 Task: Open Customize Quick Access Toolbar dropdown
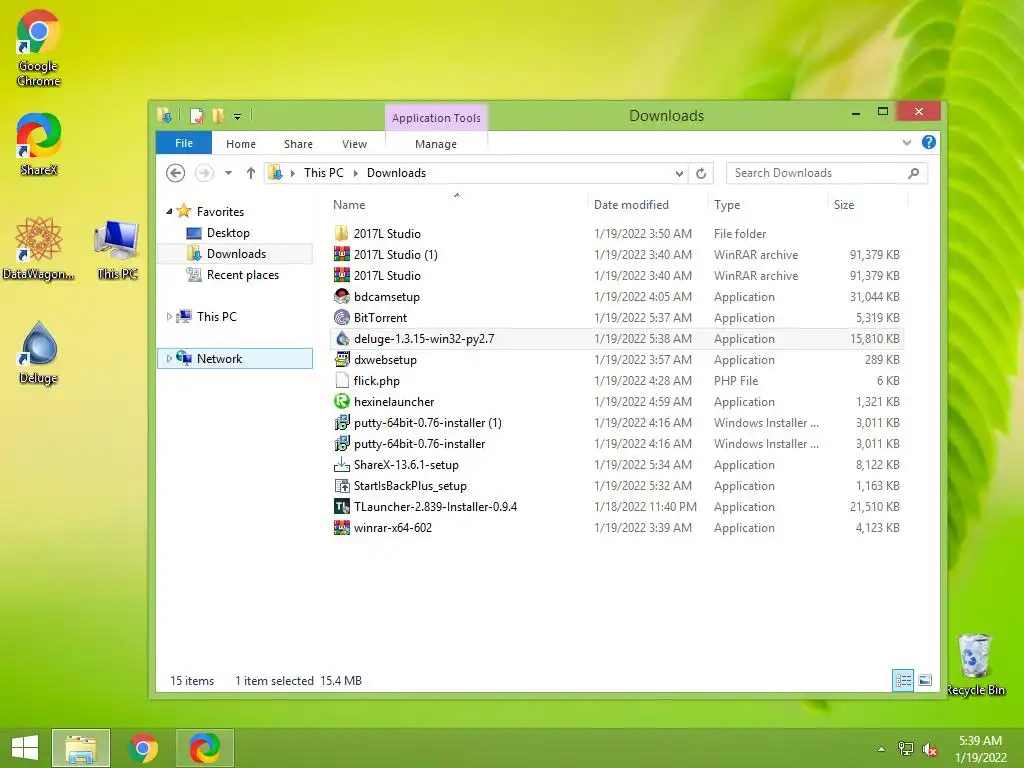coord(238,117)
